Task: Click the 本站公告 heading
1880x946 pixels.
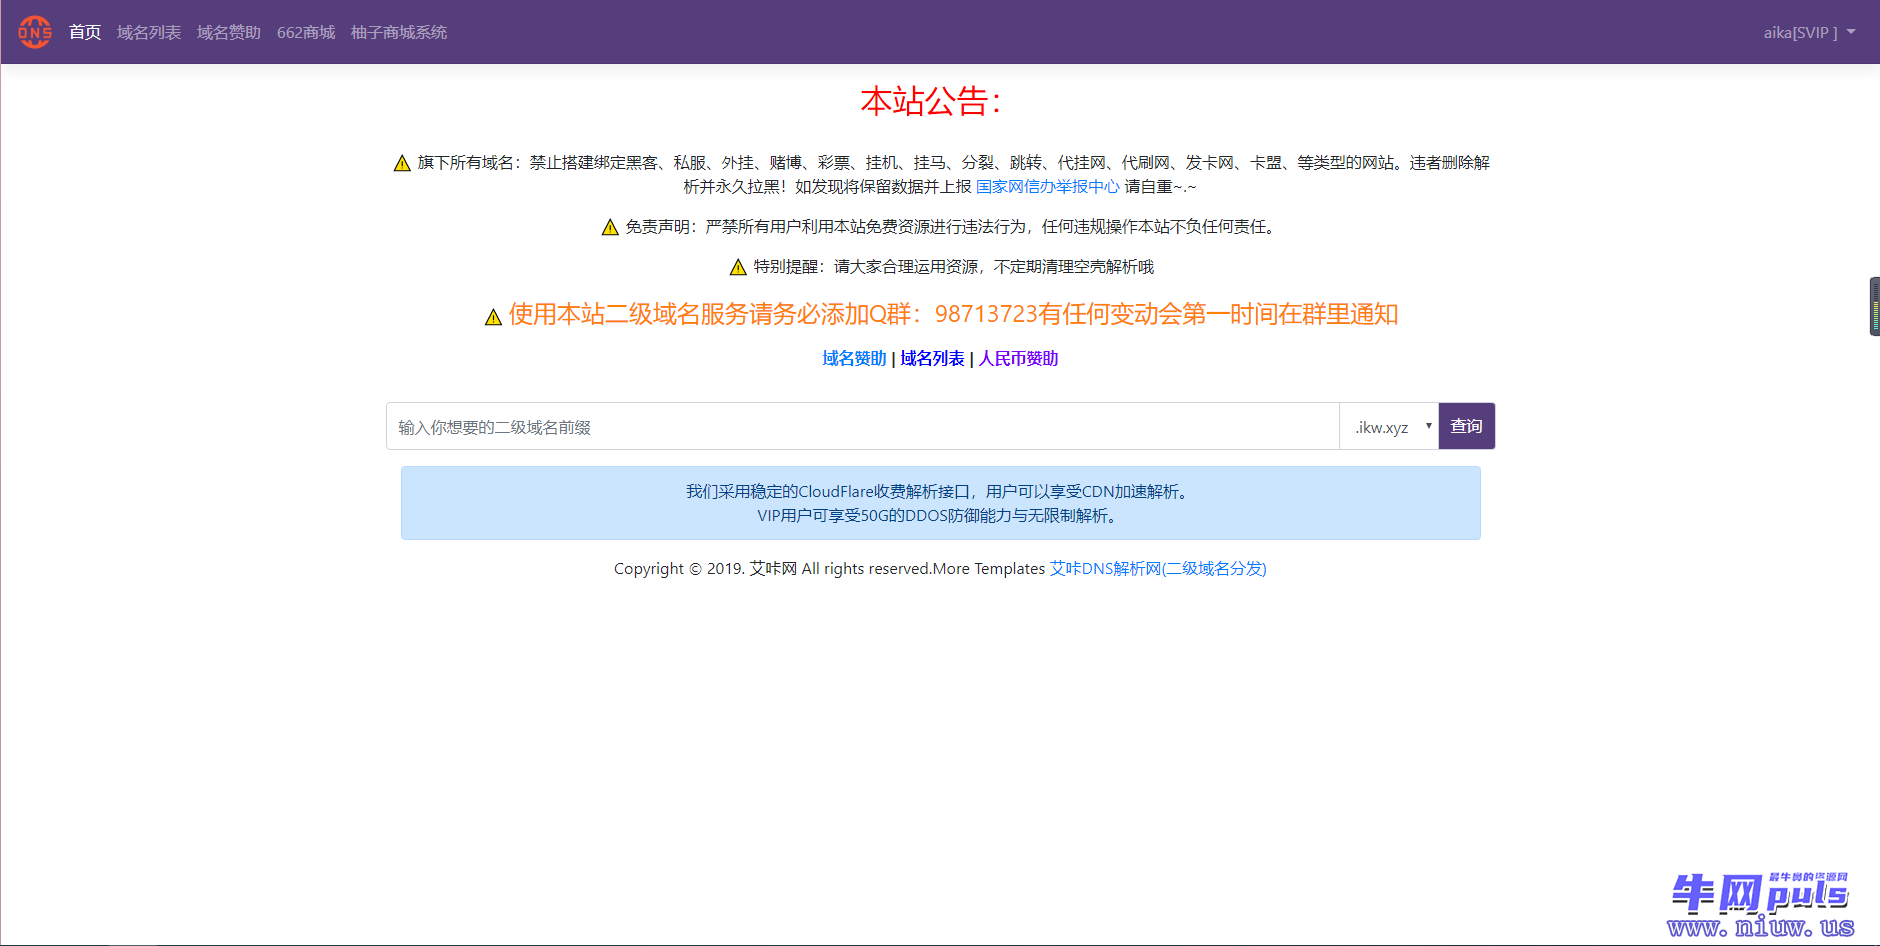Action: (x=931, y=101)
